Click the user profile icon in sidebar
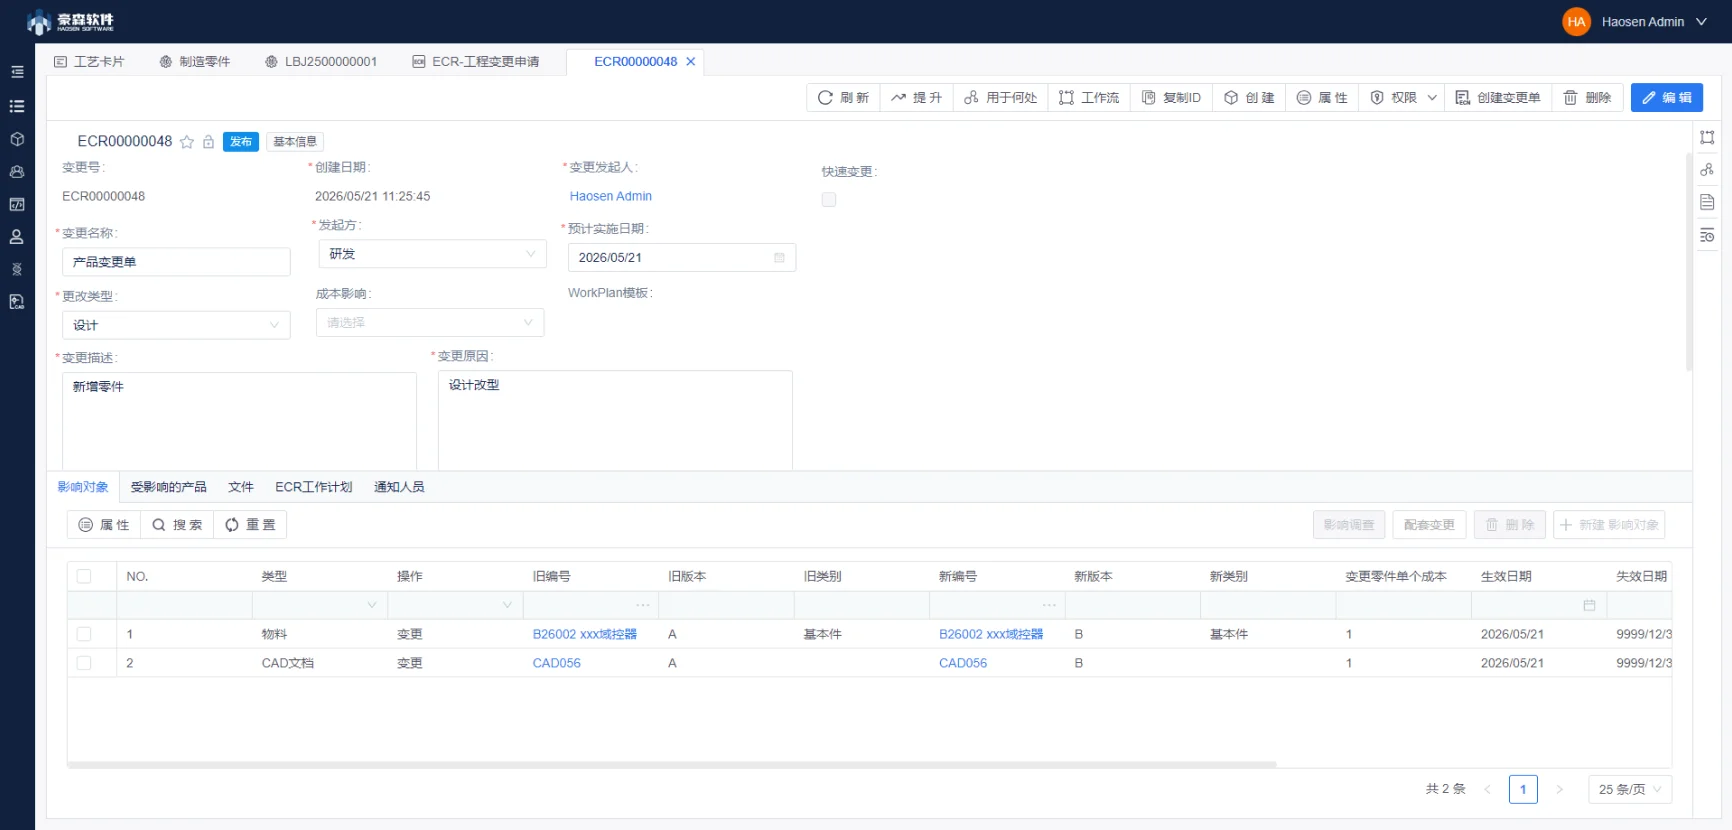 tap(17, 237)
